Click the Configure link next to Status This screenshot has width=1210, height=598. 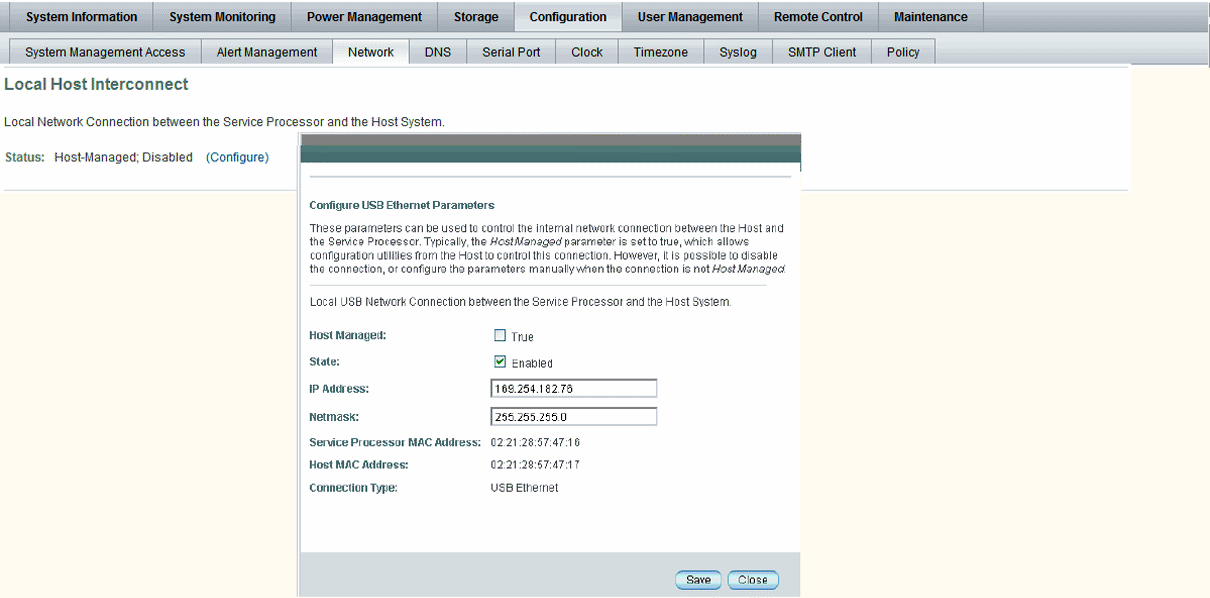pos(237,157)
